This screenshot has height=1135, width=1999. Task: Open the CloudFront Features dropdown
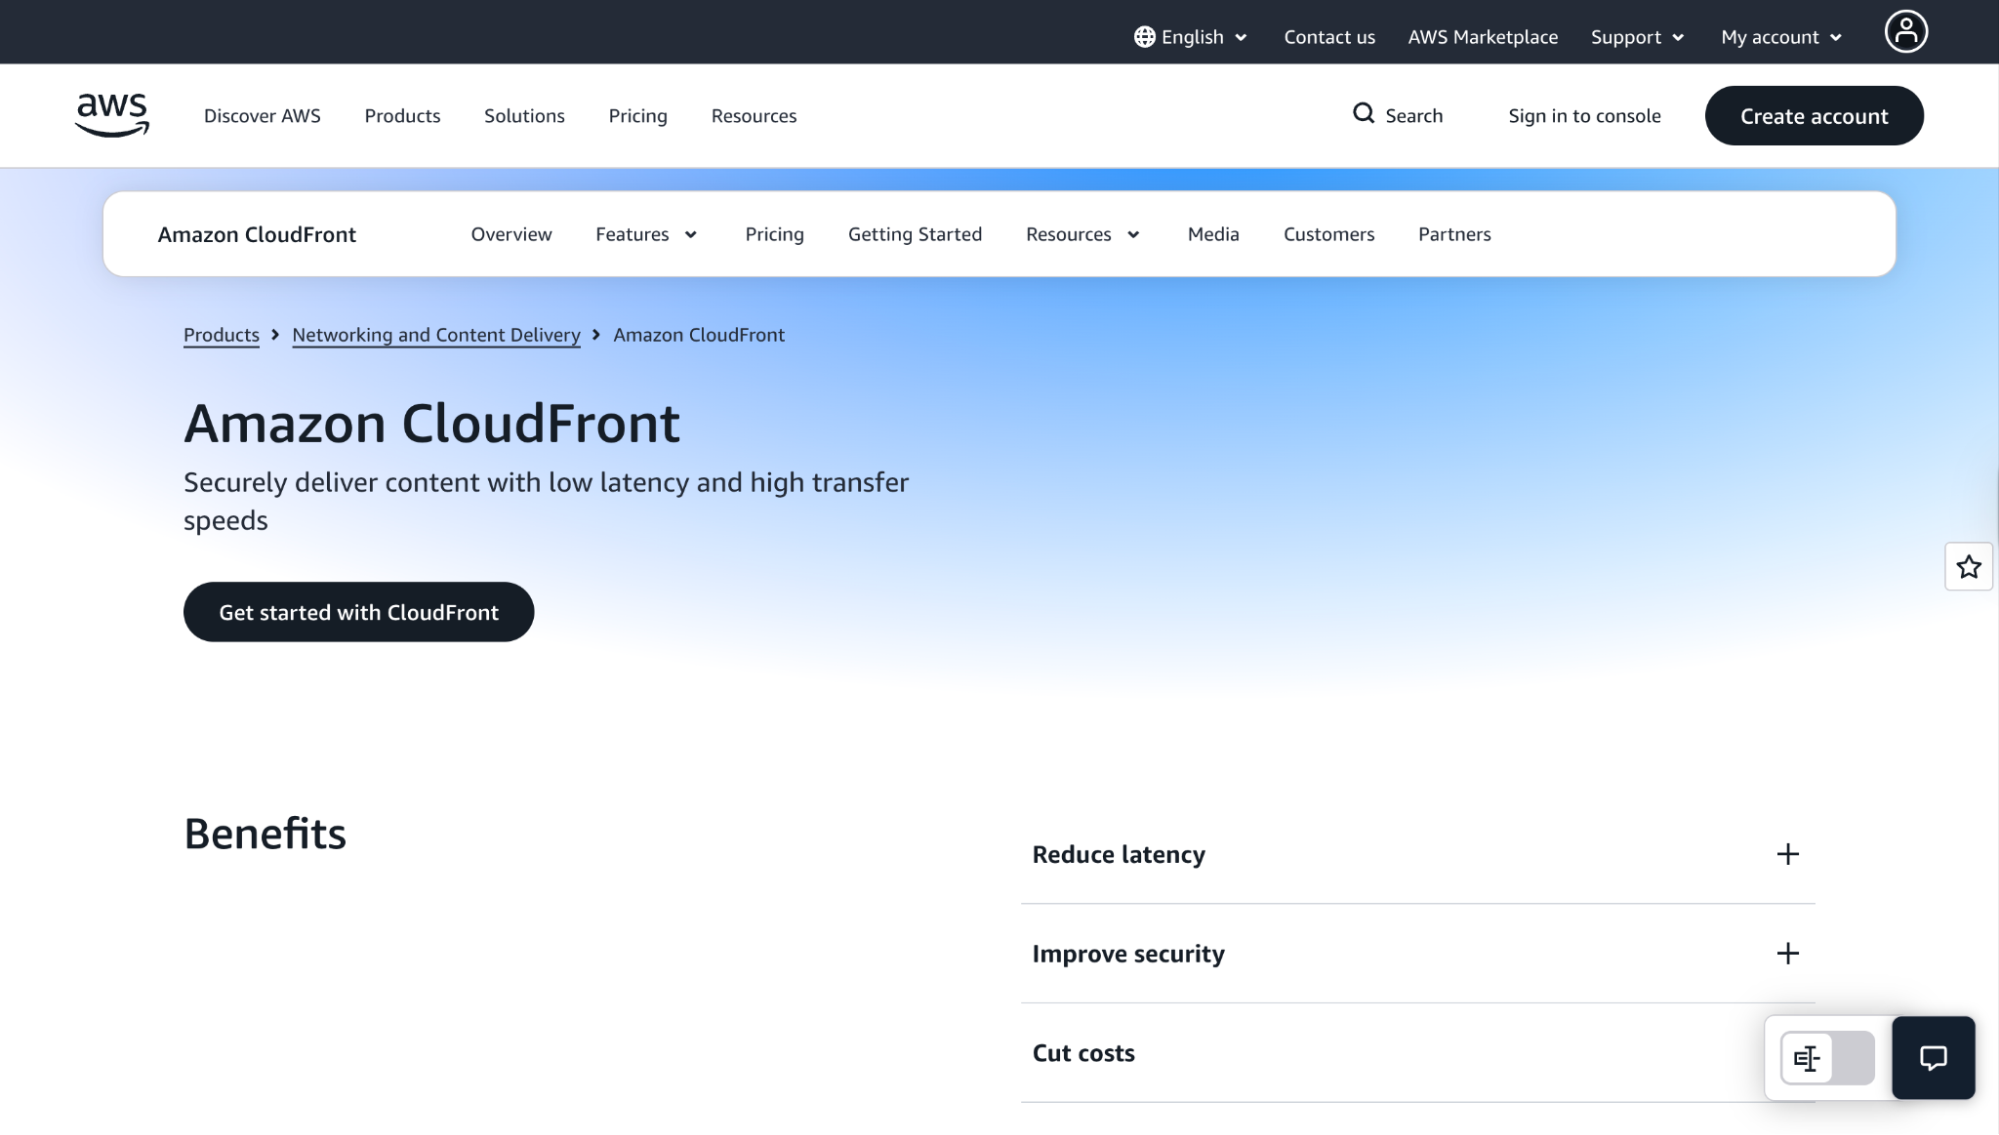coord(646,234)
